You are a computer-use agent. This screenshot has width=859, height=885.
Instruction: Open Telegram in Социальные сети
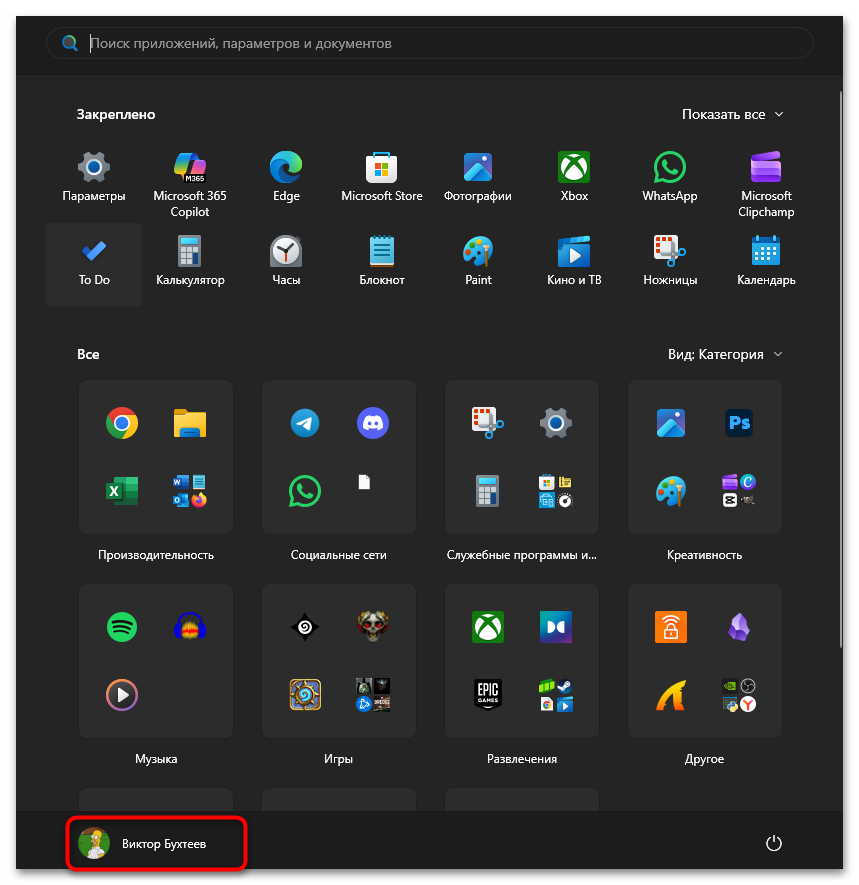(x=305, y=423)
